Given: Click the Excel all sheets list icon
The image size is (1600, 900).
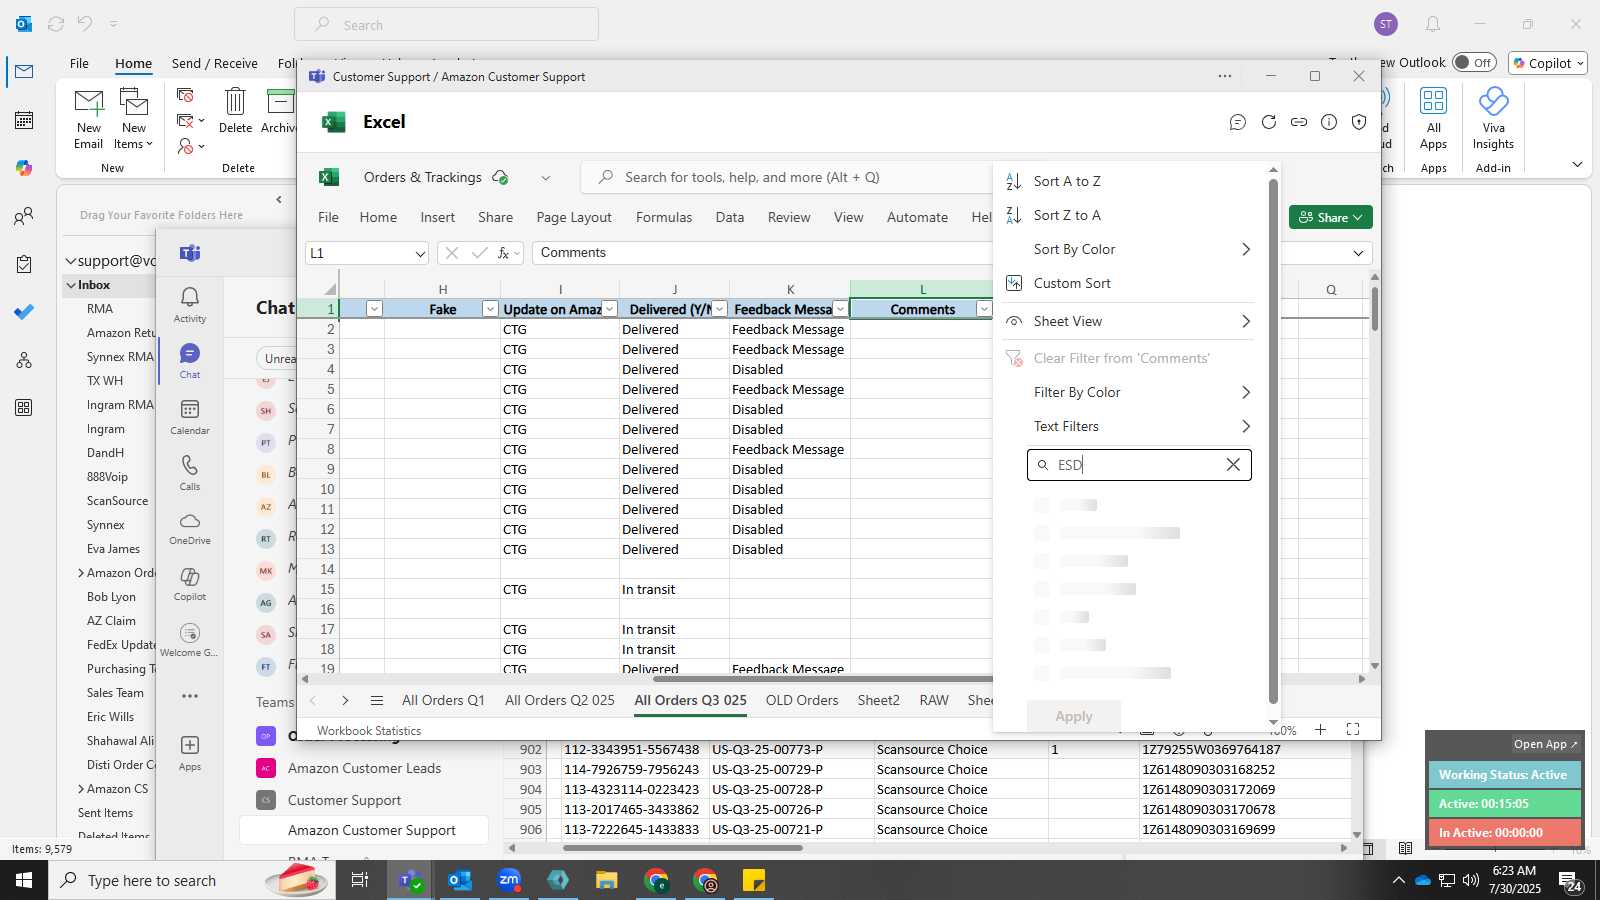Looking at the screenshot, I should tap(377, 700).
